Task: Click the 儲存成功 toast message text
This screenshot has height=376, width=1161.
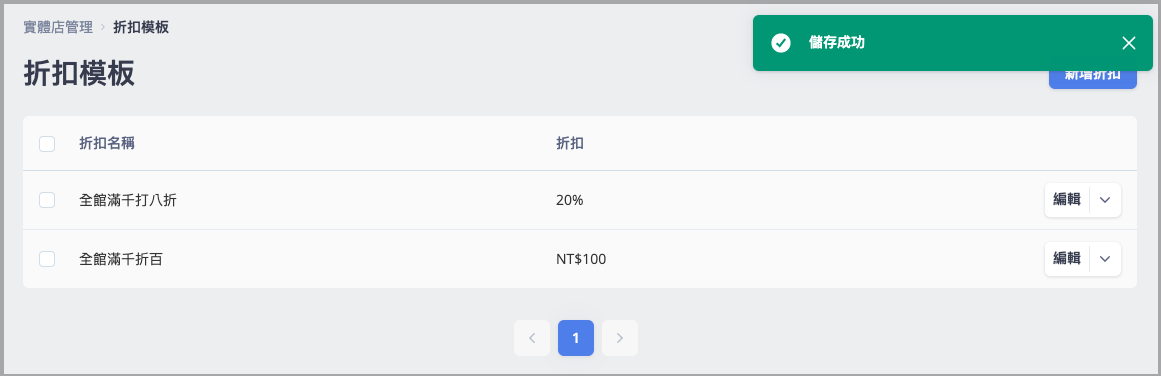Action: [x=837, y=43]
